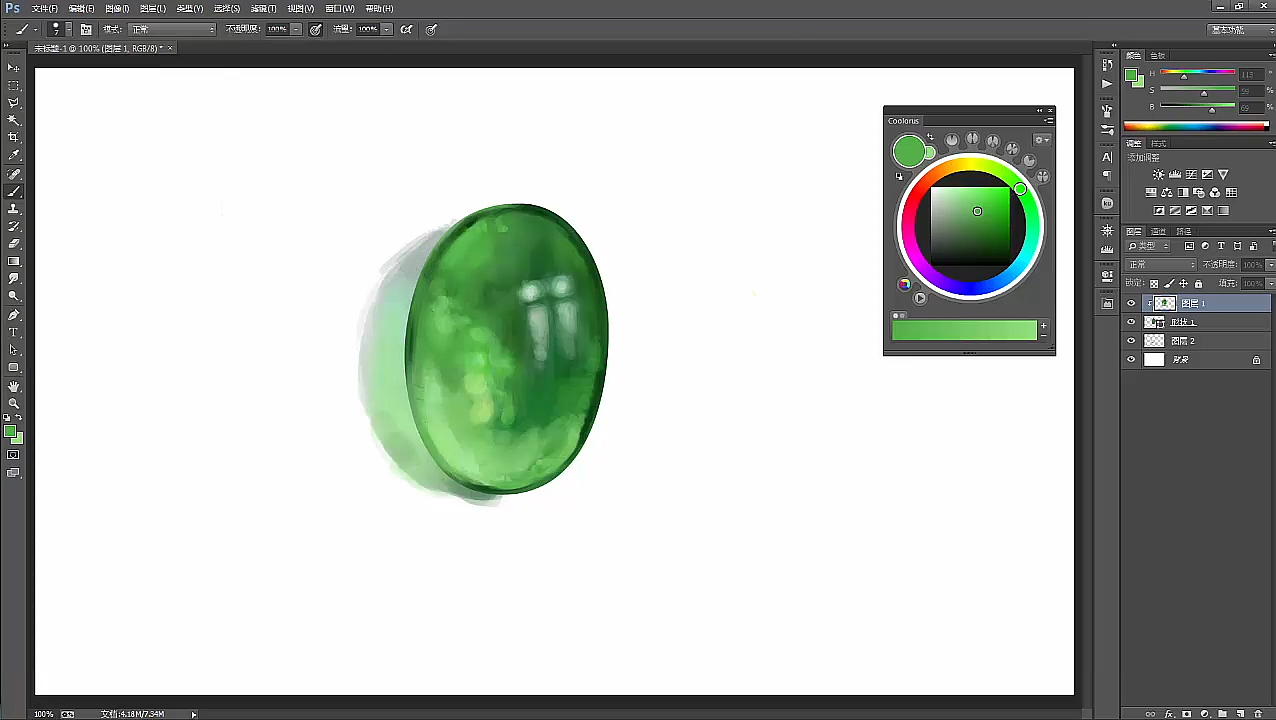This screenshot has width=1276, height=720.
Task: Toggle pressure-for-size button in options bar
Action: [431, 29]
